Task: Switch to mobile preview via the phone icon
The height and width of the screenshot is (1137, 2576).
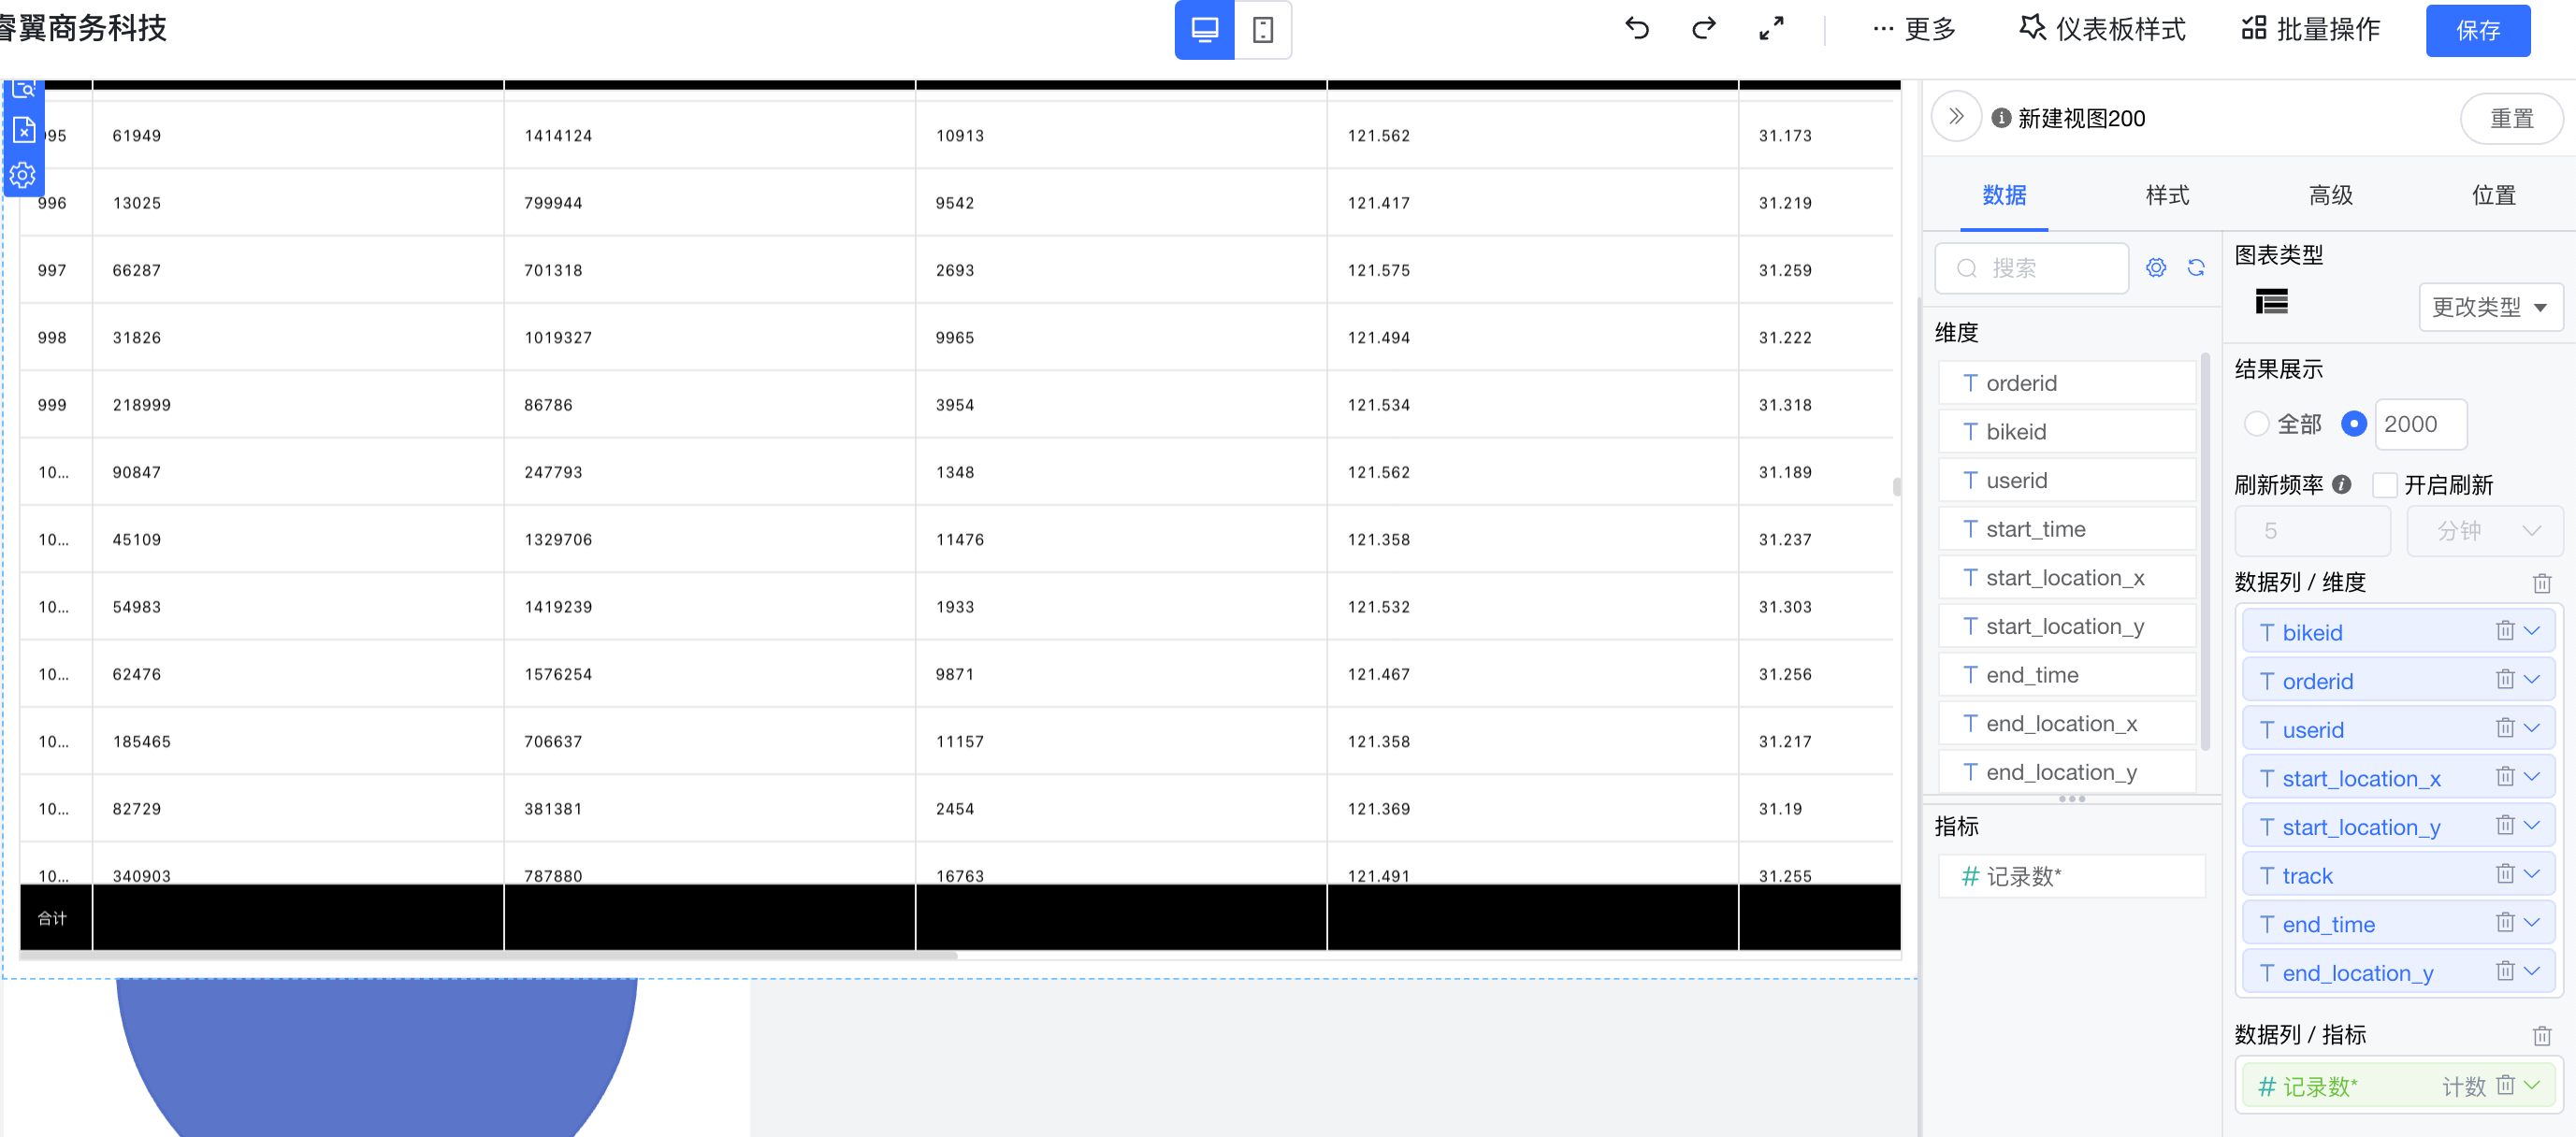Action: [1265, 31]
